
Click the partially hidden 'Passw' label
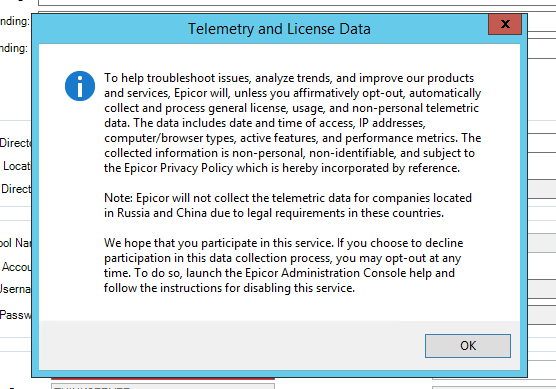[16, 315]
